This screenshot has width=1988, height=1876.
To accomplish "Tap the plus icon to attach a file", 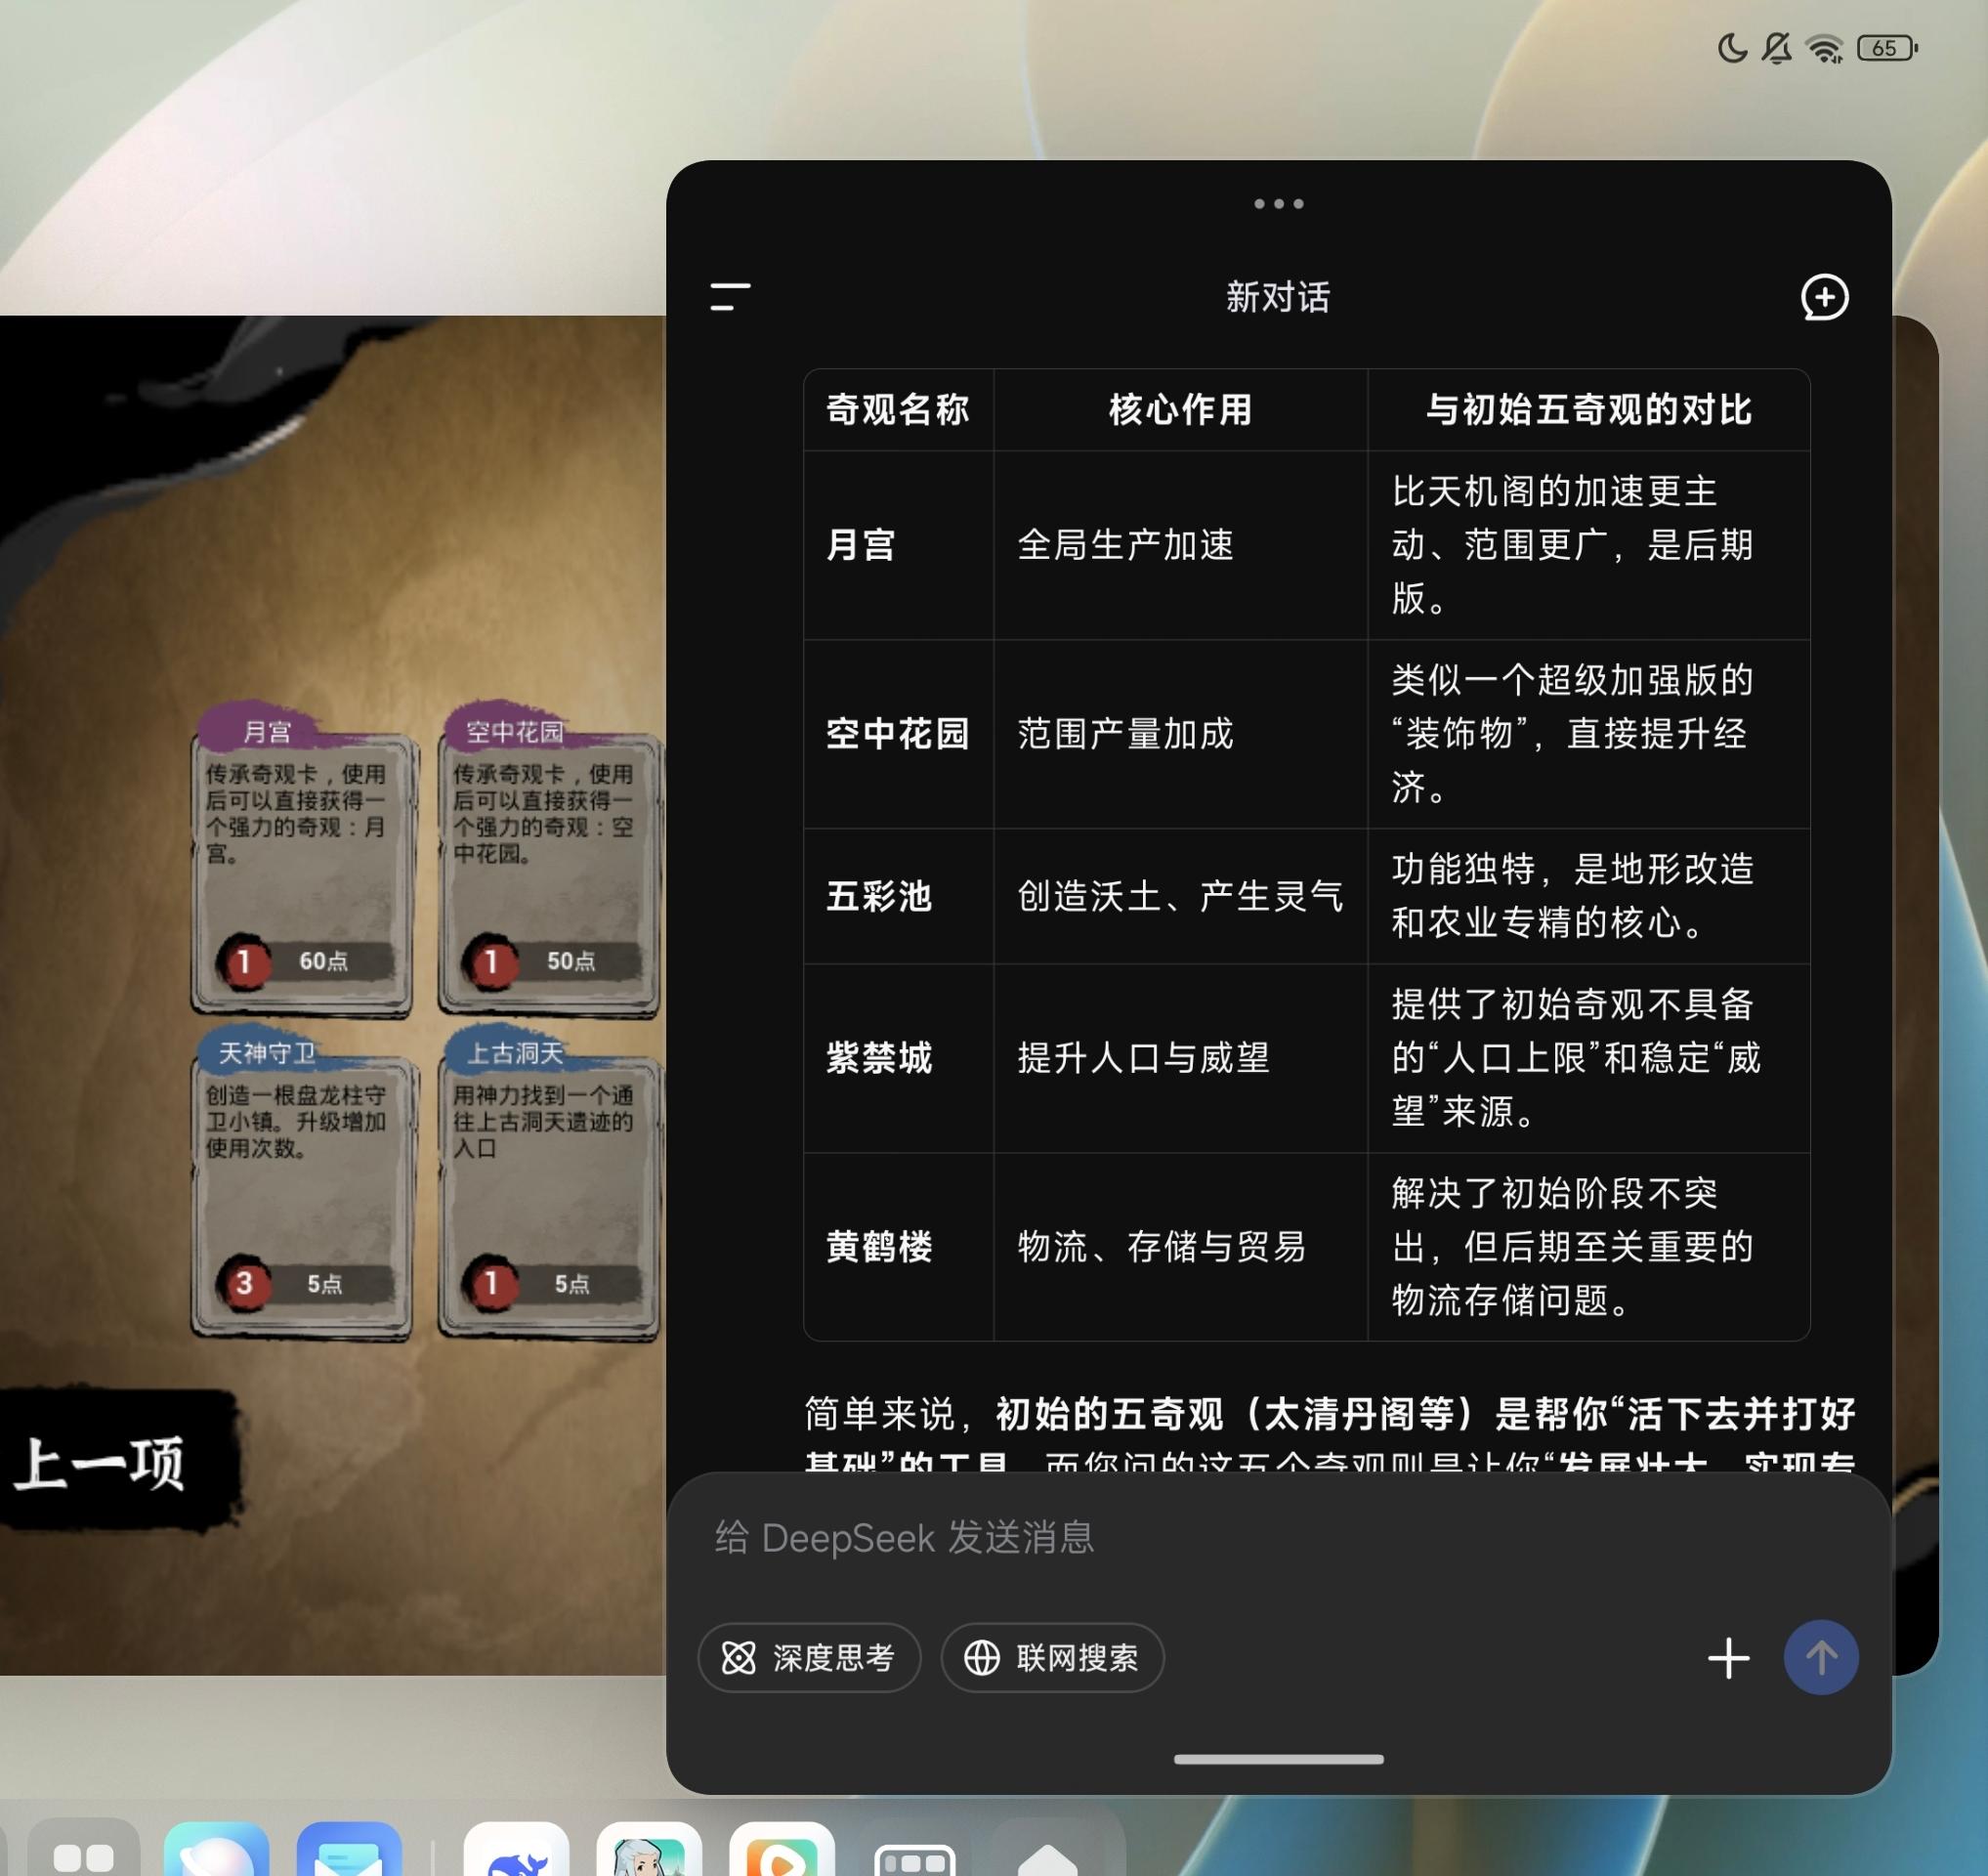I will [1729, 1657].
